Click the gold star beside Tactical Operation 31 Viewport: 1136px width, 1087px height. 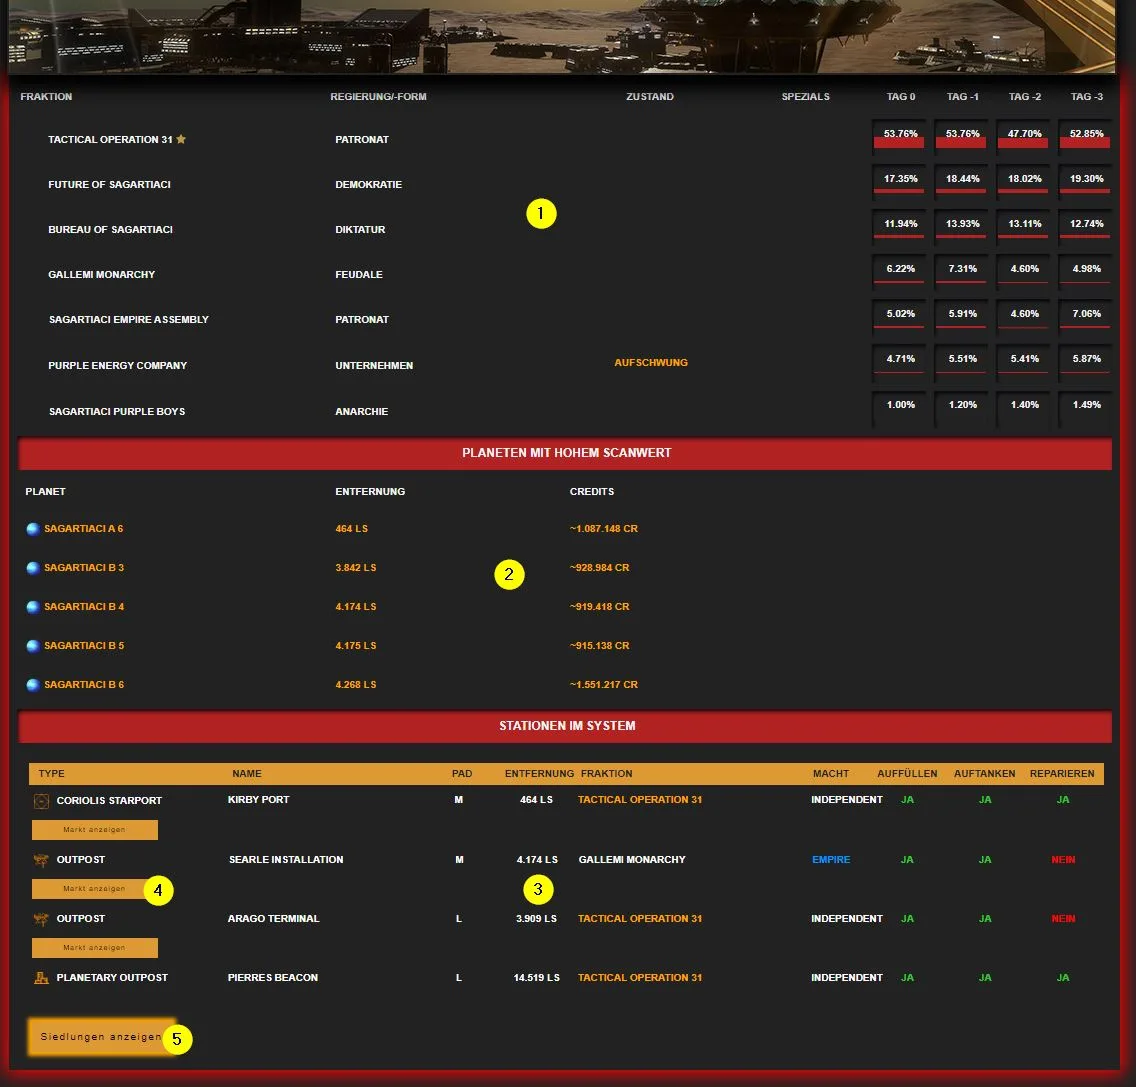tap(181, 140)
